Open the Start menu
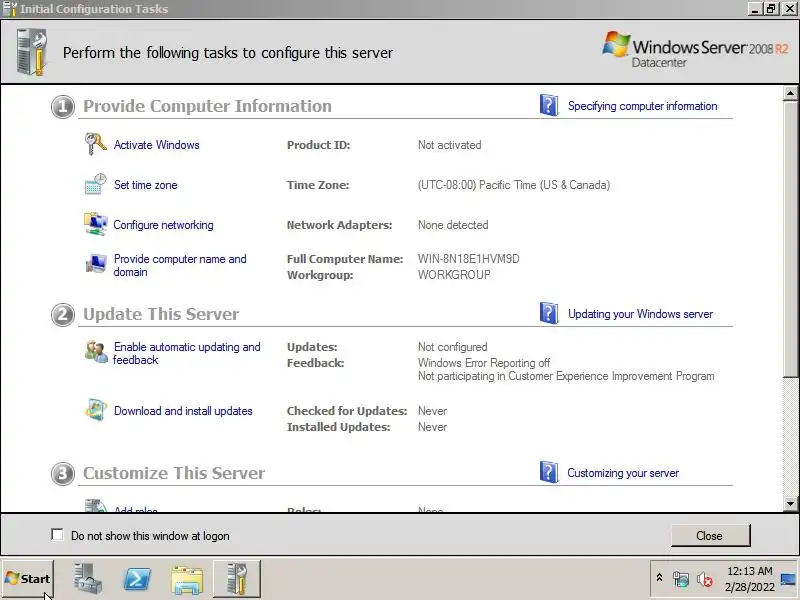 click(x=28, y=579)
